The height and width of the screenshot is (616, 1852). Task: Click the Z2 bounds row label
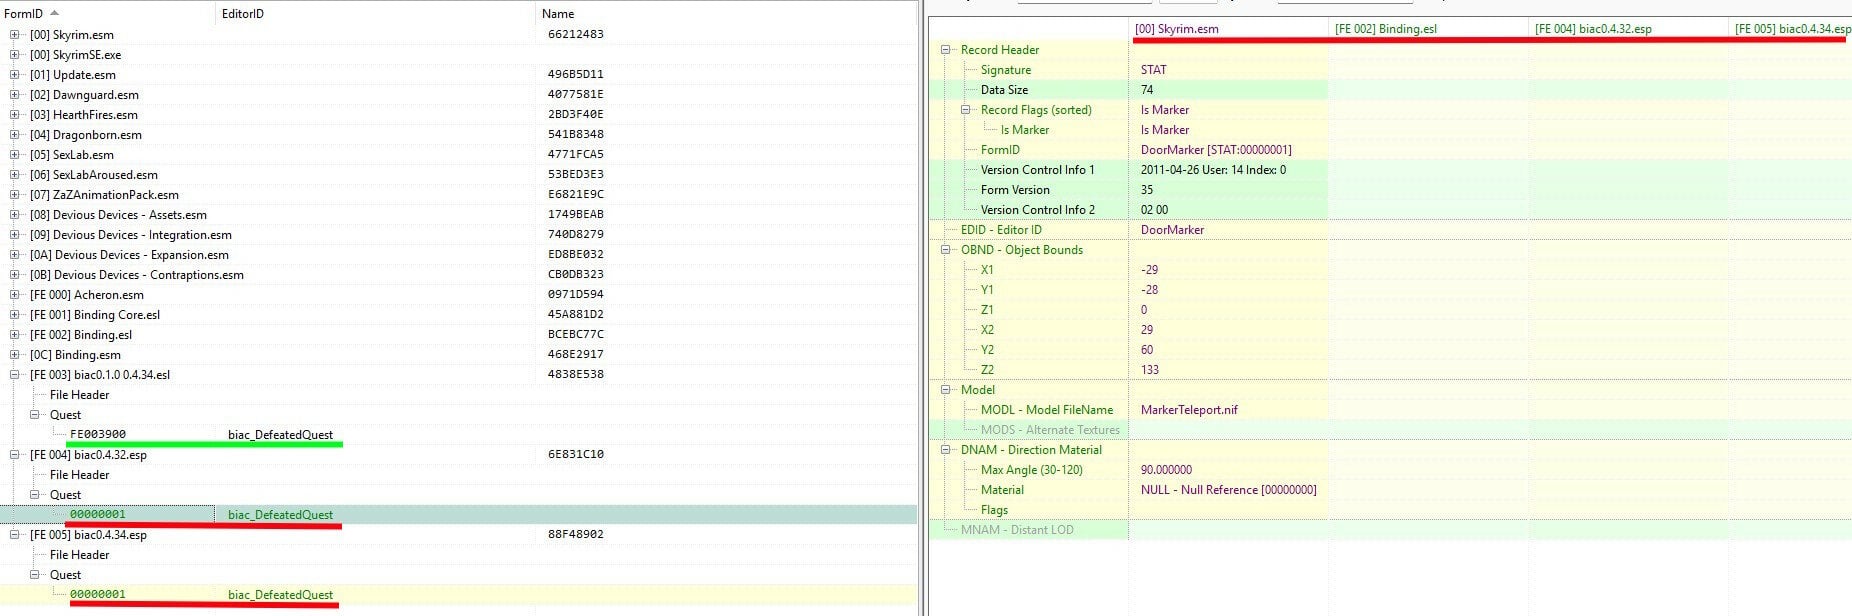(x=987, y=369)
